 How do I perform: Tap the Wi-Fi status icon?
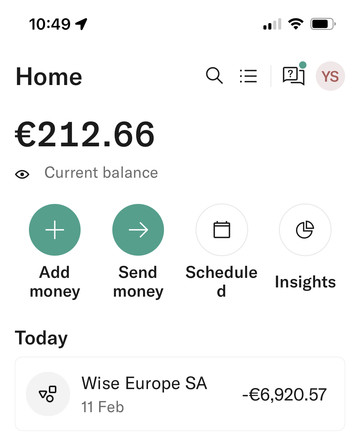coord(295,24)
